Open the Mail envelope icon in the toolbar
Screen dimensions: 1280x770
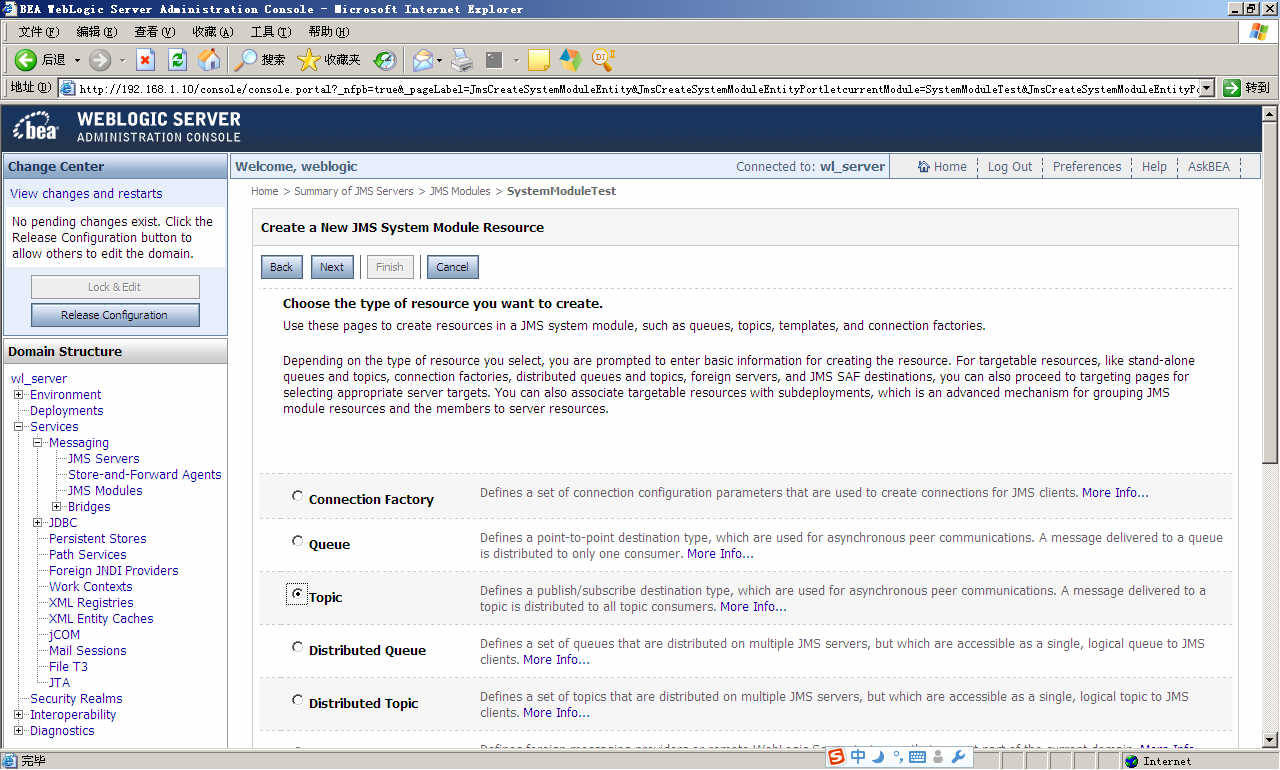pyautogui.click(x=423, y=60)
